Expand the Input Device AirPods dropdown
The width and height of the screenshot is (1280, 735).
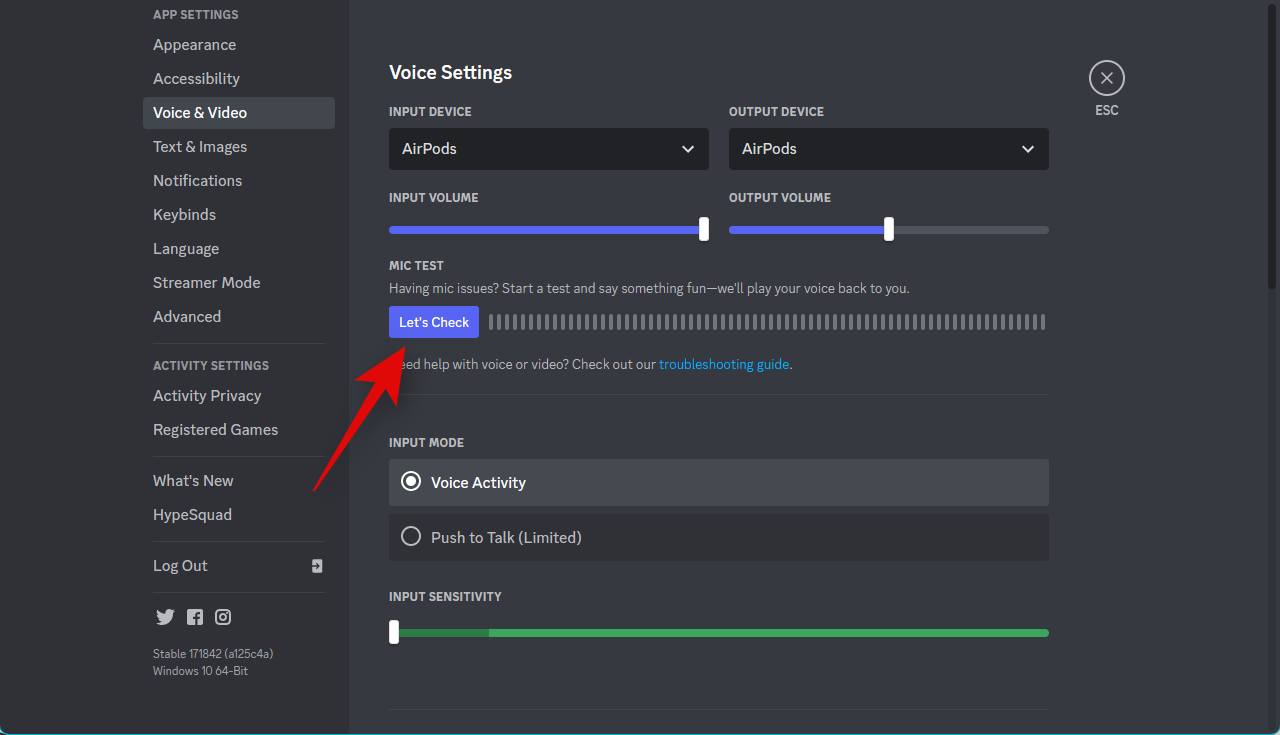[x=548, y=149]
